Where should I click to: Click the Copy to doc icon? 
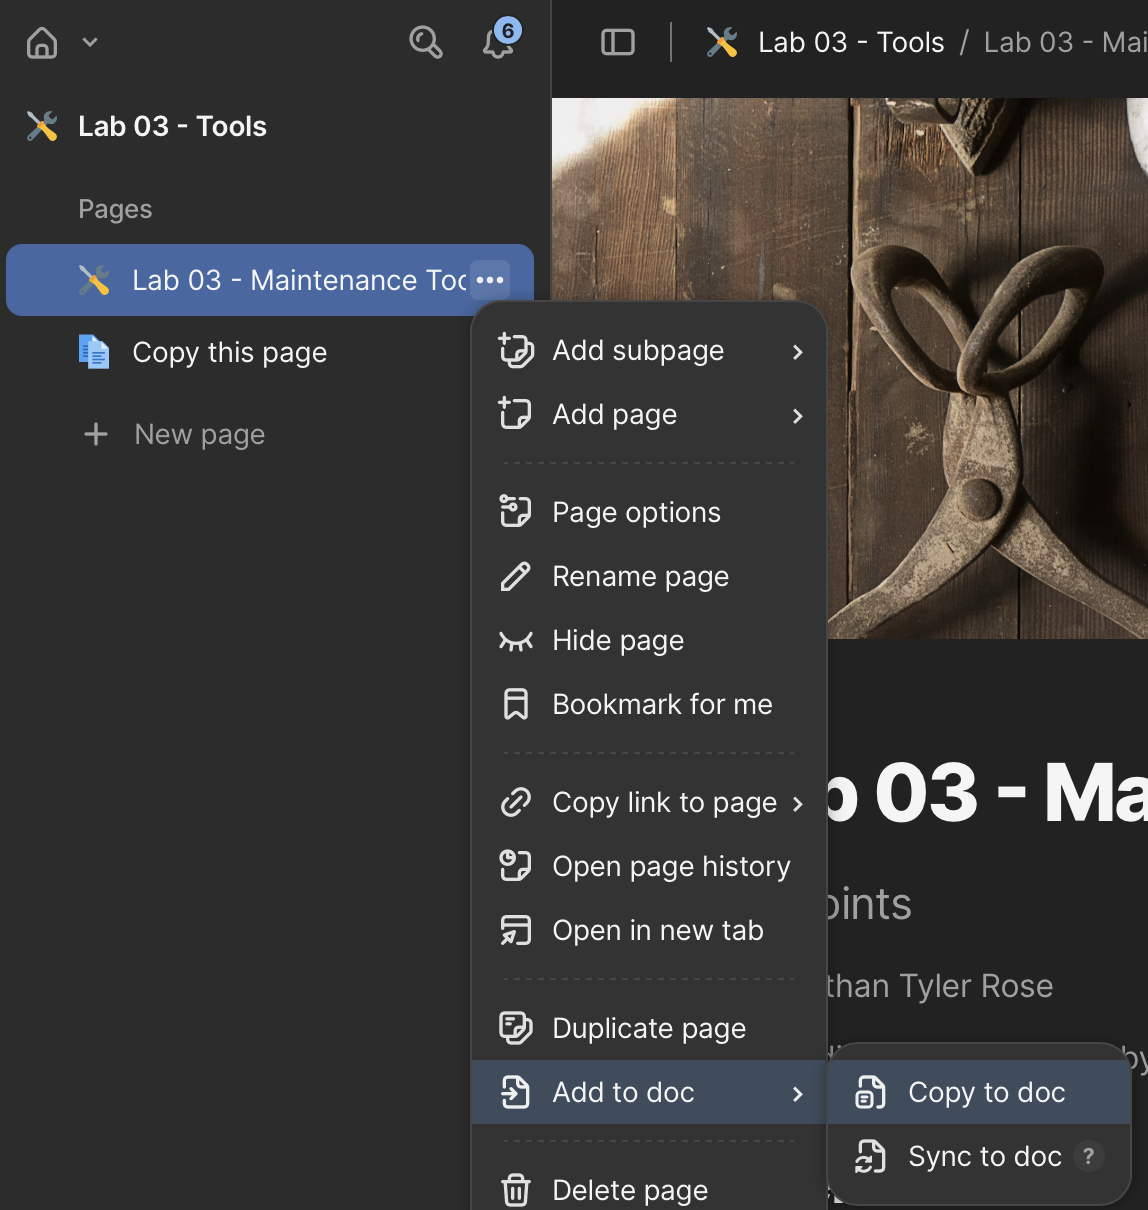coord(870,1093)
